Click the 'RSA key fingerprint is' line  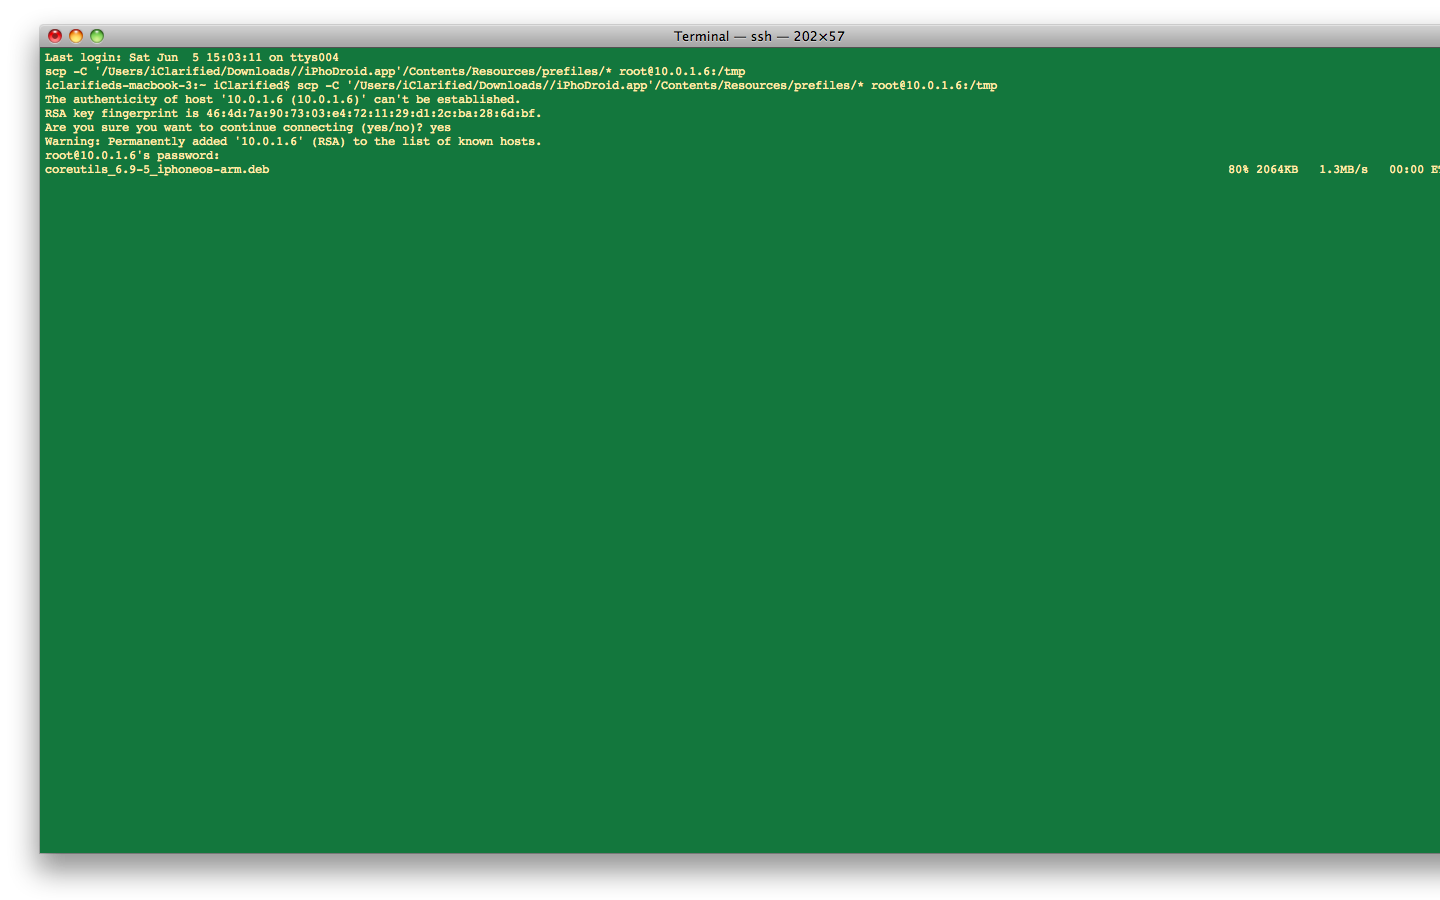[x=293, y=114]
